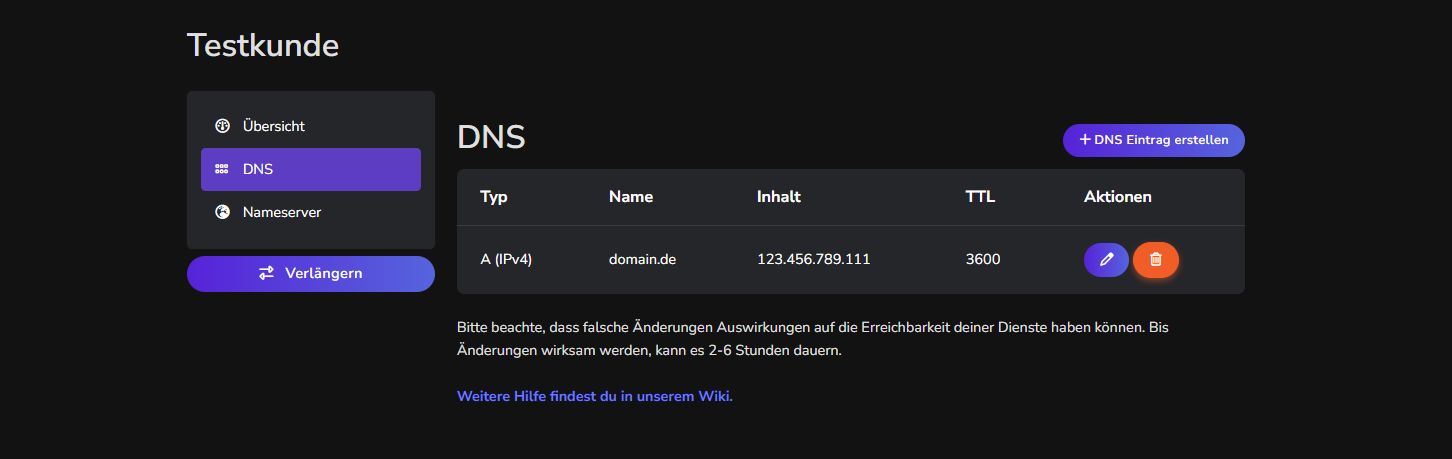Image resolution: width=1452 pixels, height=459 pixels.
Task: Click the pencil edit icon for domain.de
Action: 1106,260
